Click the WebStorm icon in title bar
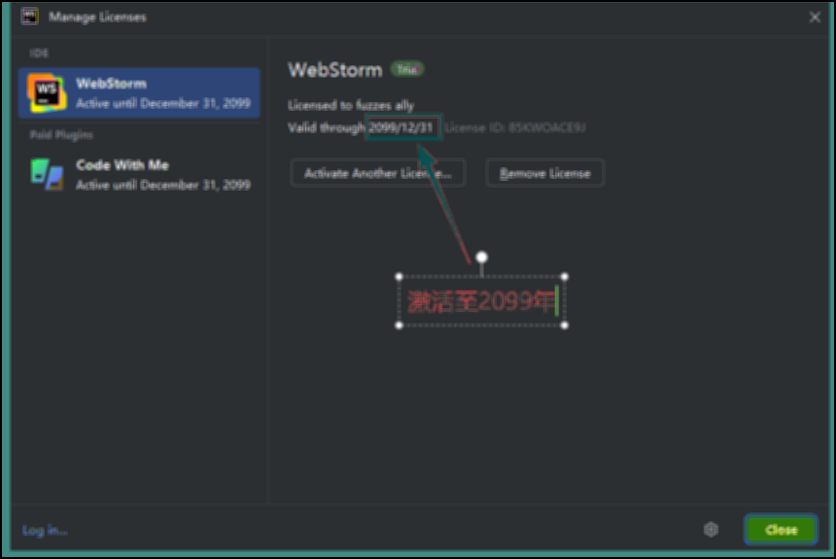This screenshot has width=836, height=559. coord(30,17)
